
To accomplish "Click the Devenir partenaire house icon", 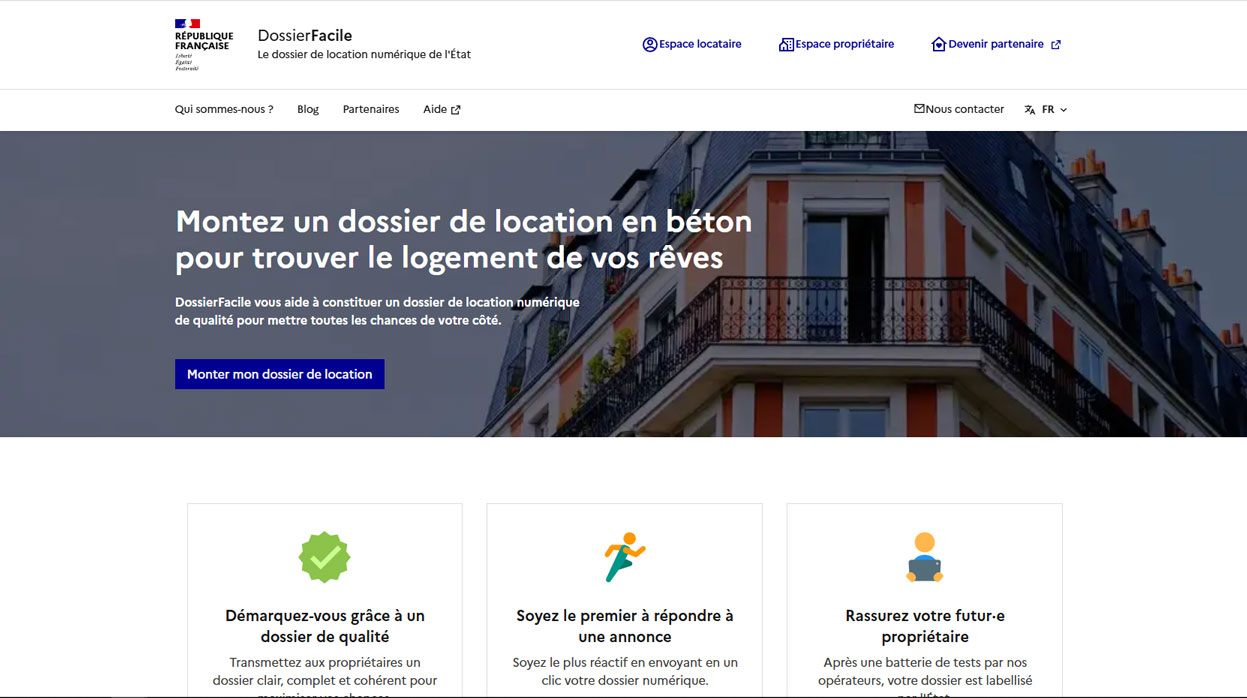I will click(938, 44).
